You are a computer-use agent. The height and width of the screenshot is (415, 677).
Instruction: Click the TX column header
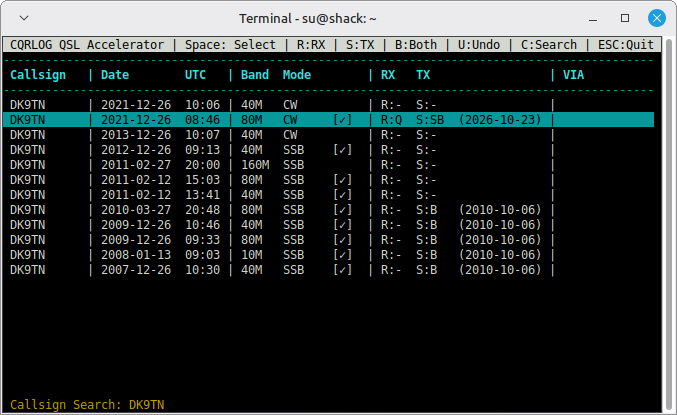(423, 75)
